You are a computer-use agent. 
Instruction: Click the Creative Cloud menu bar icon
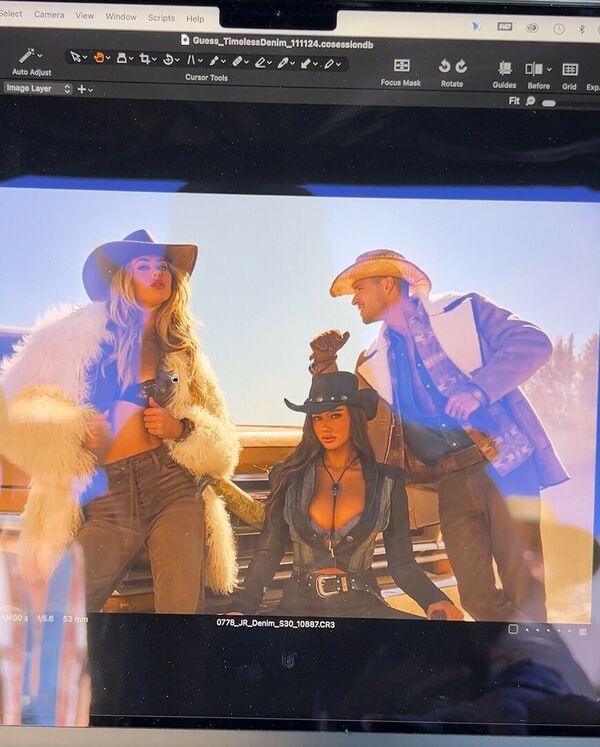pyautogui.click(x=532, y=28)
